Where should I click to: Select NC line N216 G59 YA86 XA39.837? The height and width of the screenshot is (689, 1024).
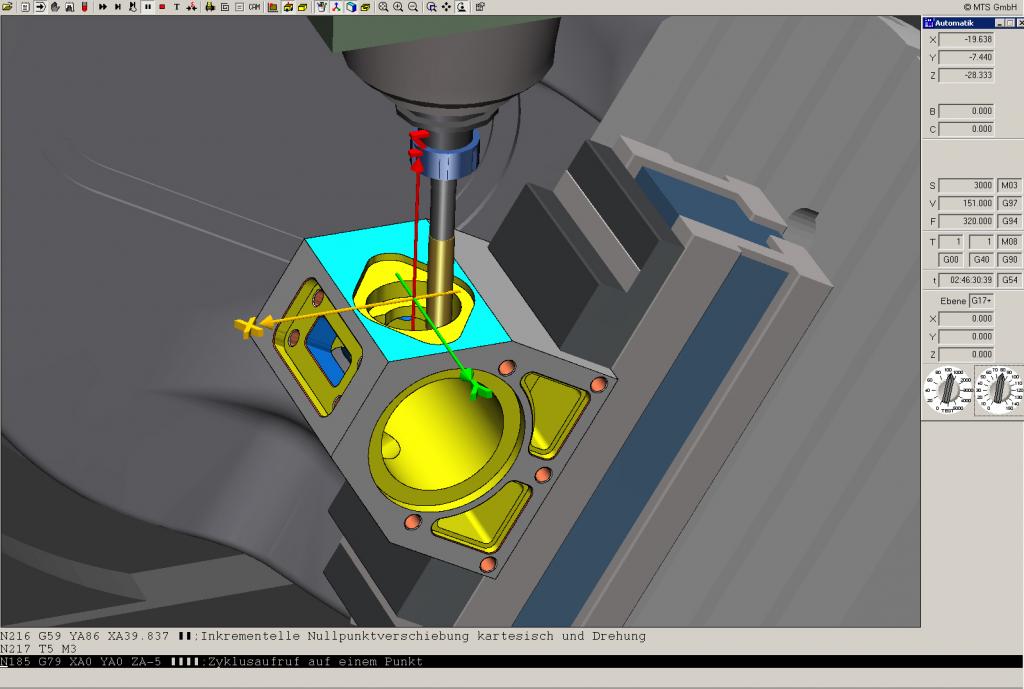pyautogui.click(x=323, y=636)
